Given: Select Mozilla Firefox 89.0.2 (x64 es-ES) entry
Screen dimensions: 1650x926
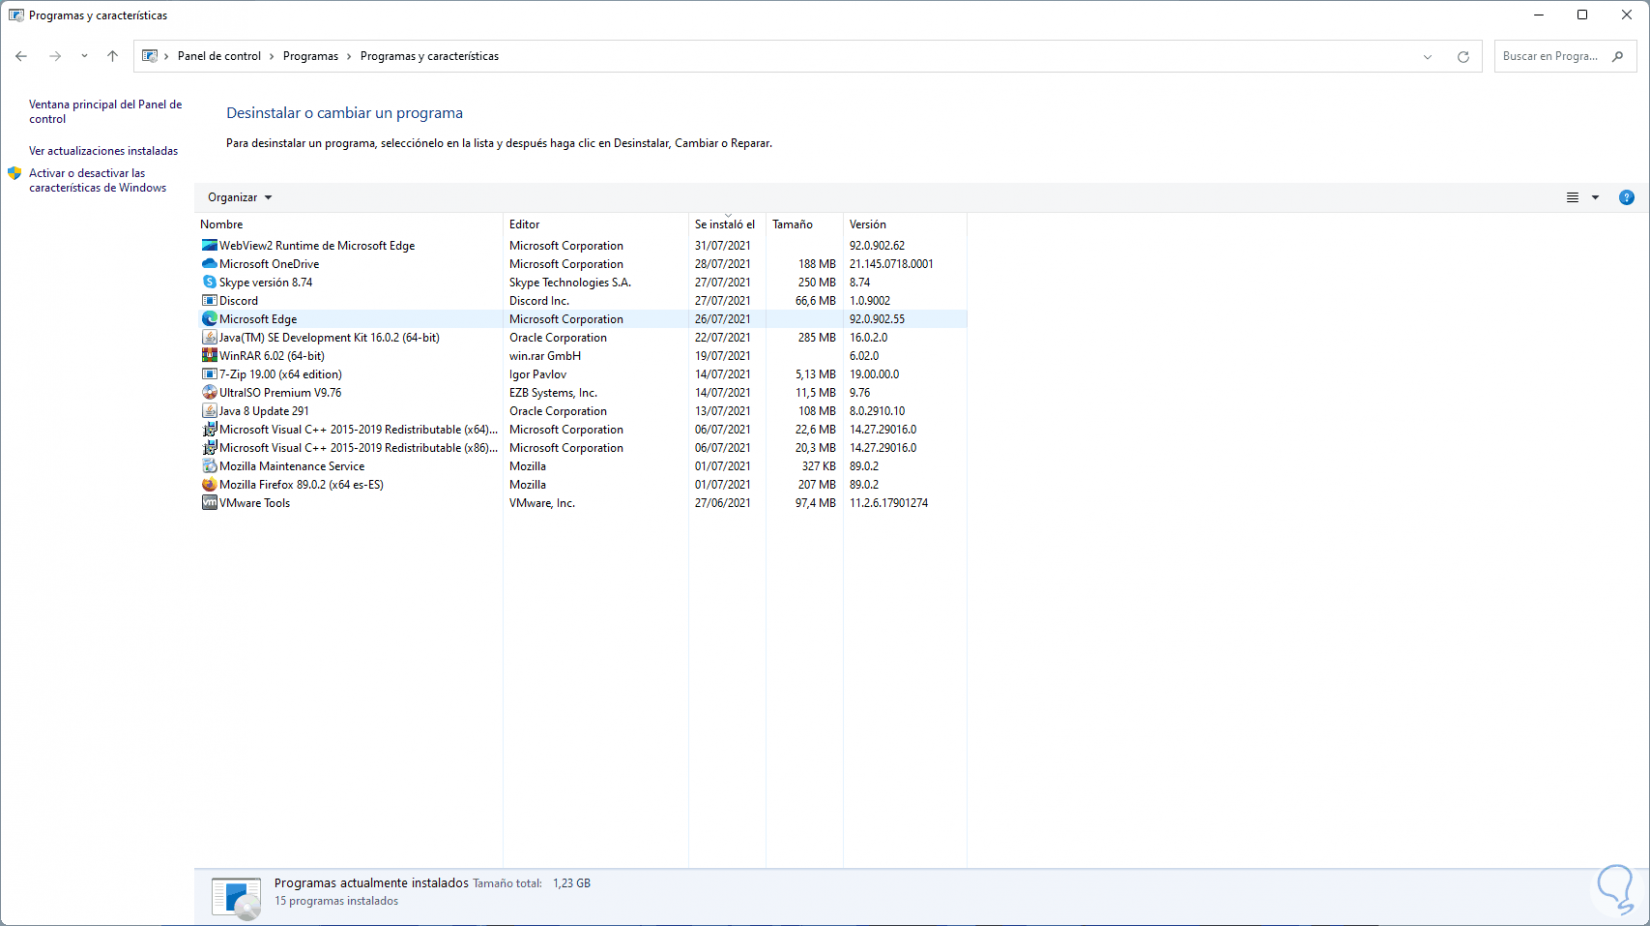Looking at the screenshot, I should pyautogui.click(x=582, y=484).
